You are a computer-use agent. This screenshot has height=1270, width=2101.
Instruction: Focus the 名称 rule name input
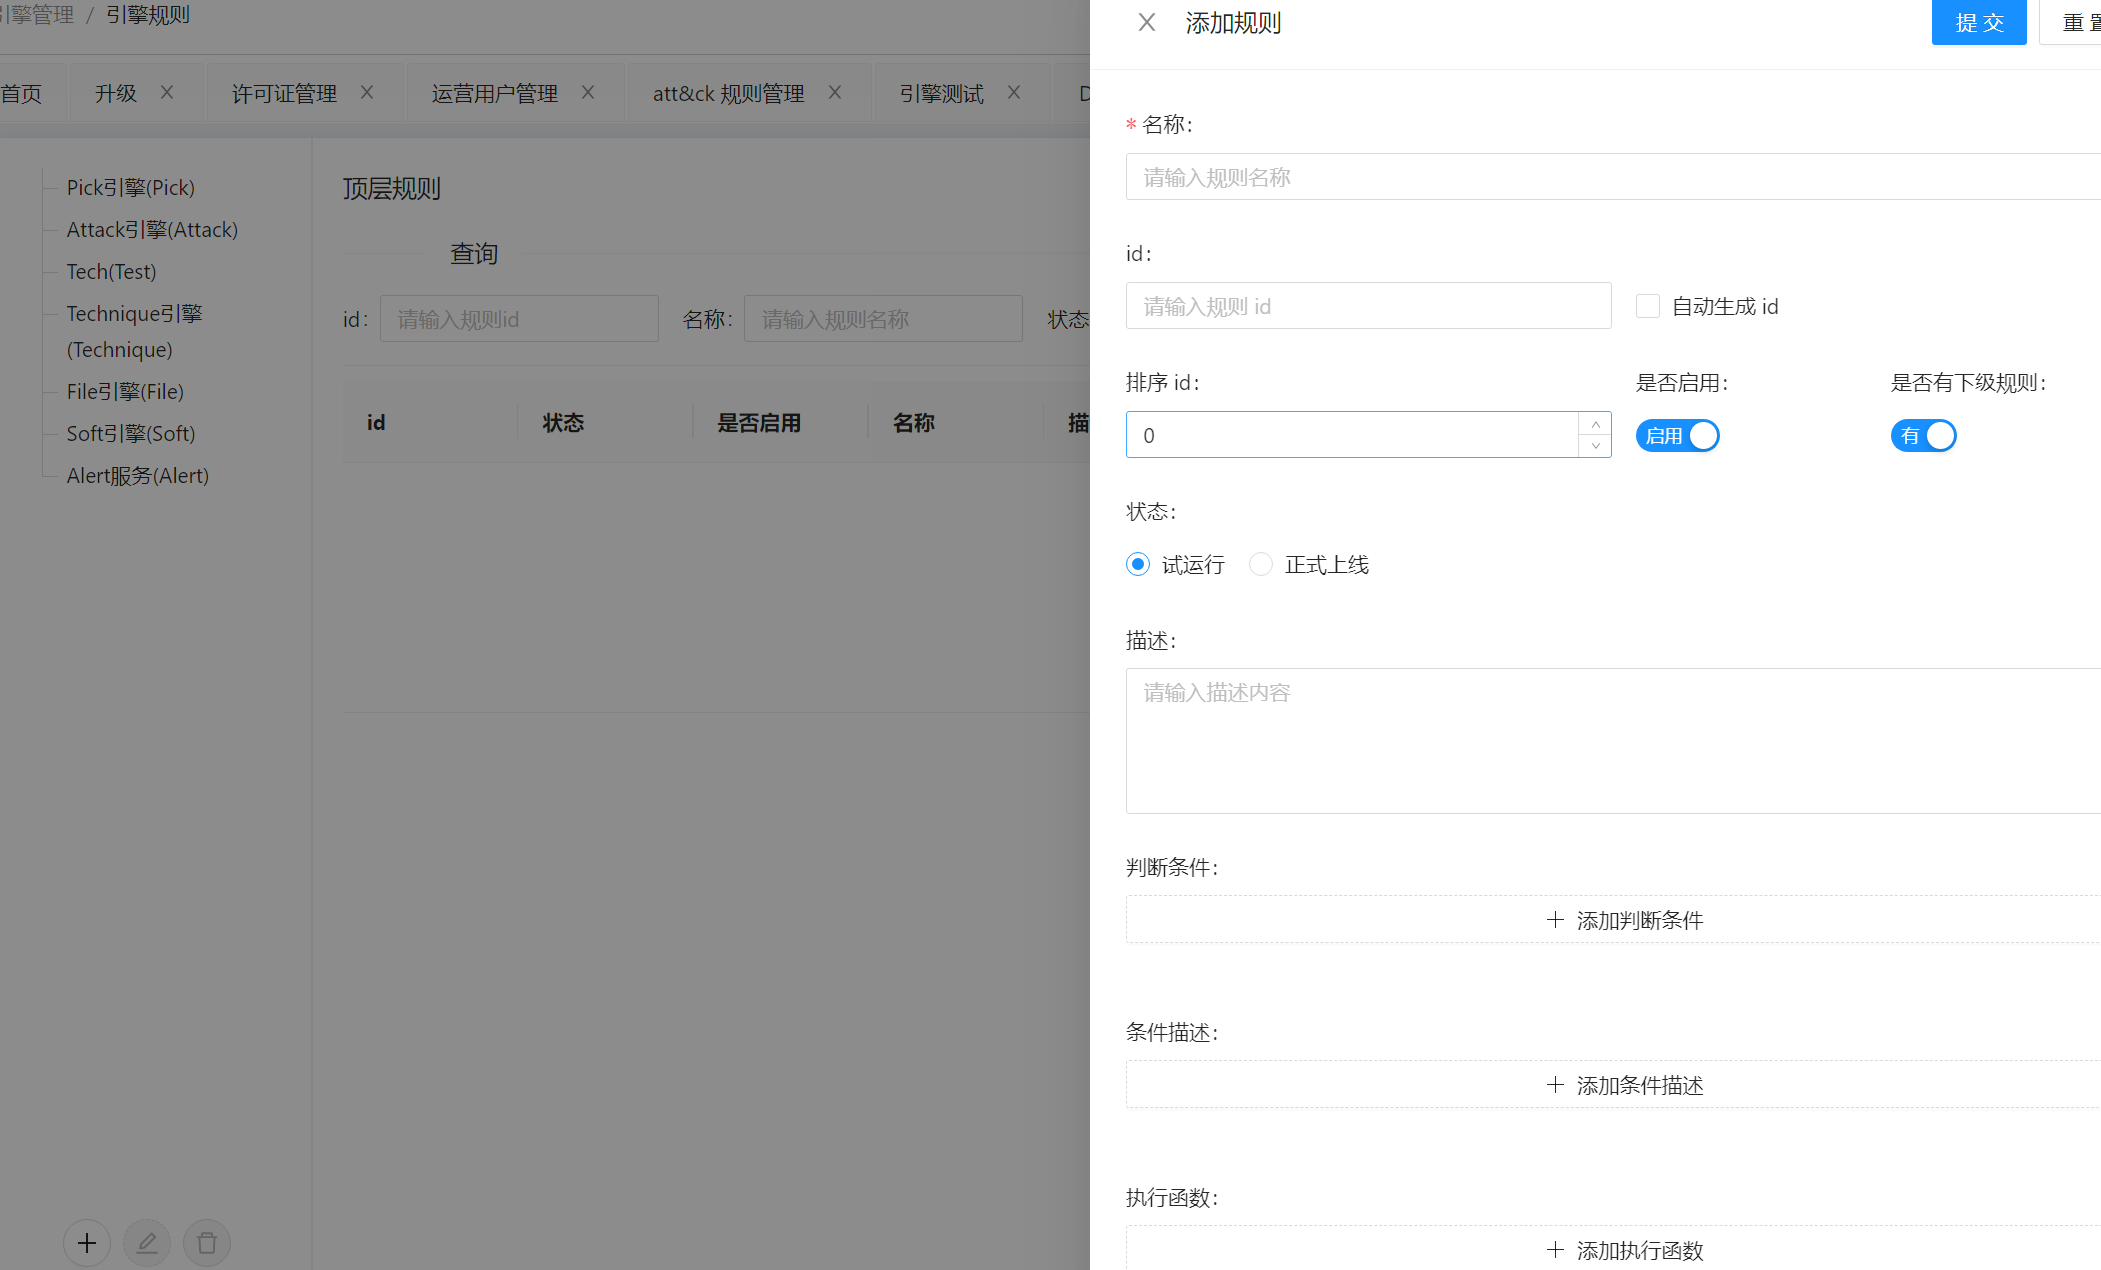pyautogui.click(x=1613, y=177)
